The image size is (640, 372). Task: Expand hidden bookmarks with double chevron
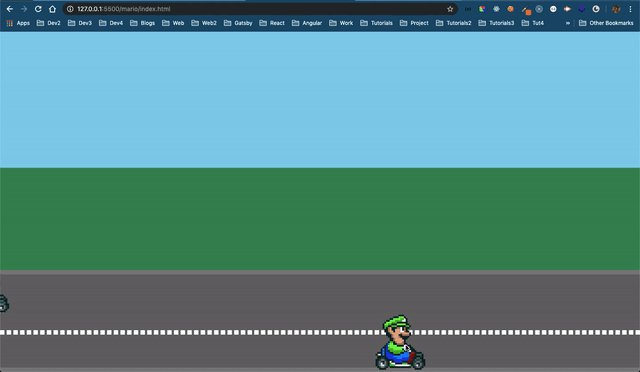click(567, 23)
